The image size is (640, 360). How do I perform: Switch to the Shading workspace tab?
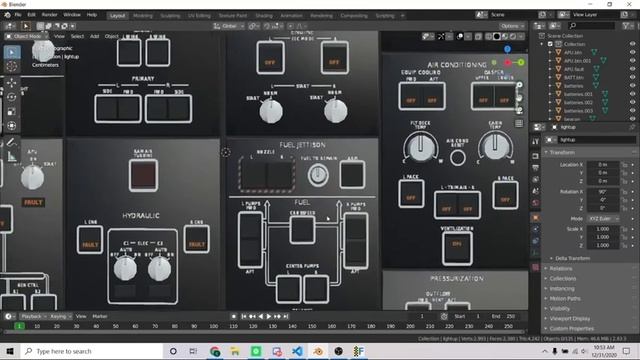(264, 16)
